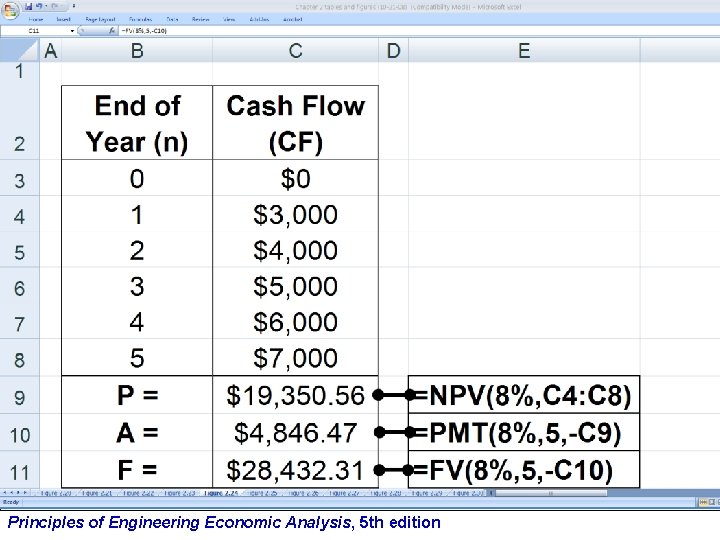The height and width of the screenshot is (540, 720).
Task: Switch to Normal view in status bar
Action: click(x=703, y=502)
